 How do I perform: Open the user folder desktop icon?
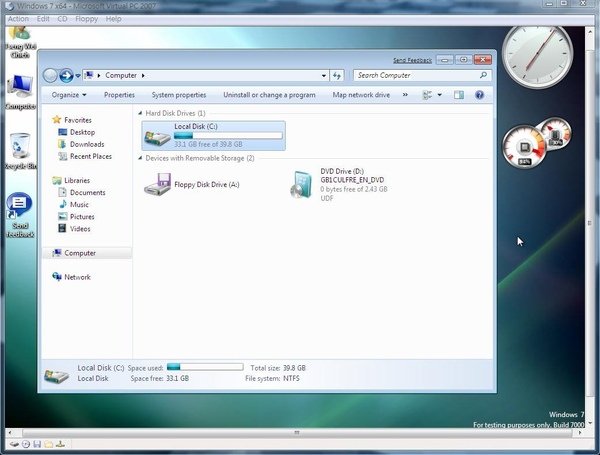click(x=20, y=42)
